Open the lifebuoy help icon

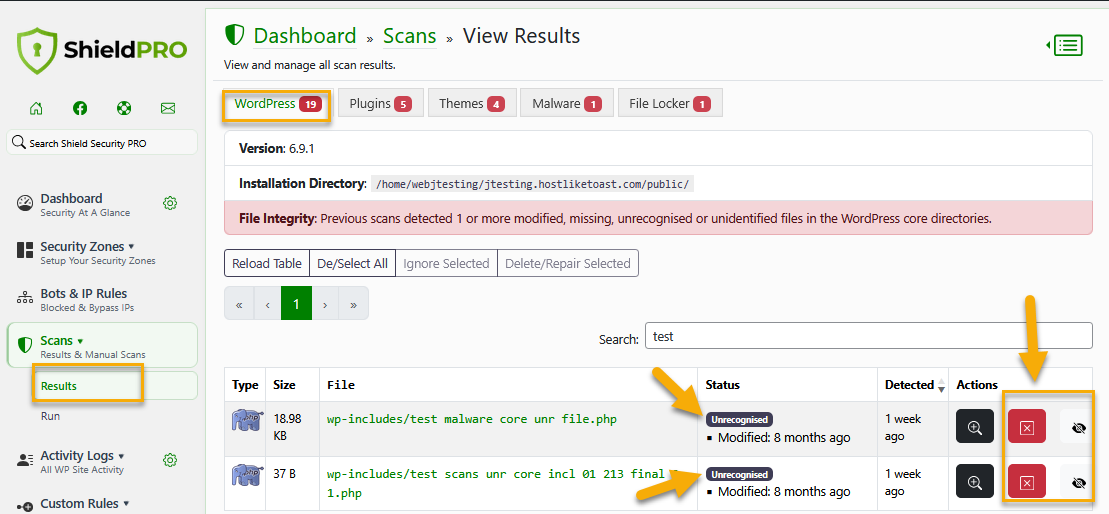pyautogui.click(x=124, y=108)
